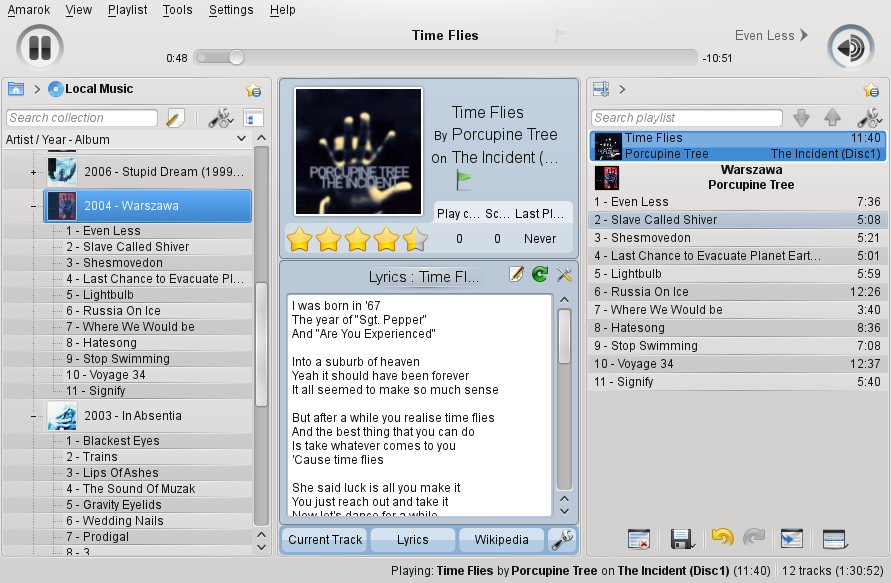Image resolution: width=891 pixels, height=583 pixels.
Task: Open the playlist layout navigation icon
Action: 601,89
